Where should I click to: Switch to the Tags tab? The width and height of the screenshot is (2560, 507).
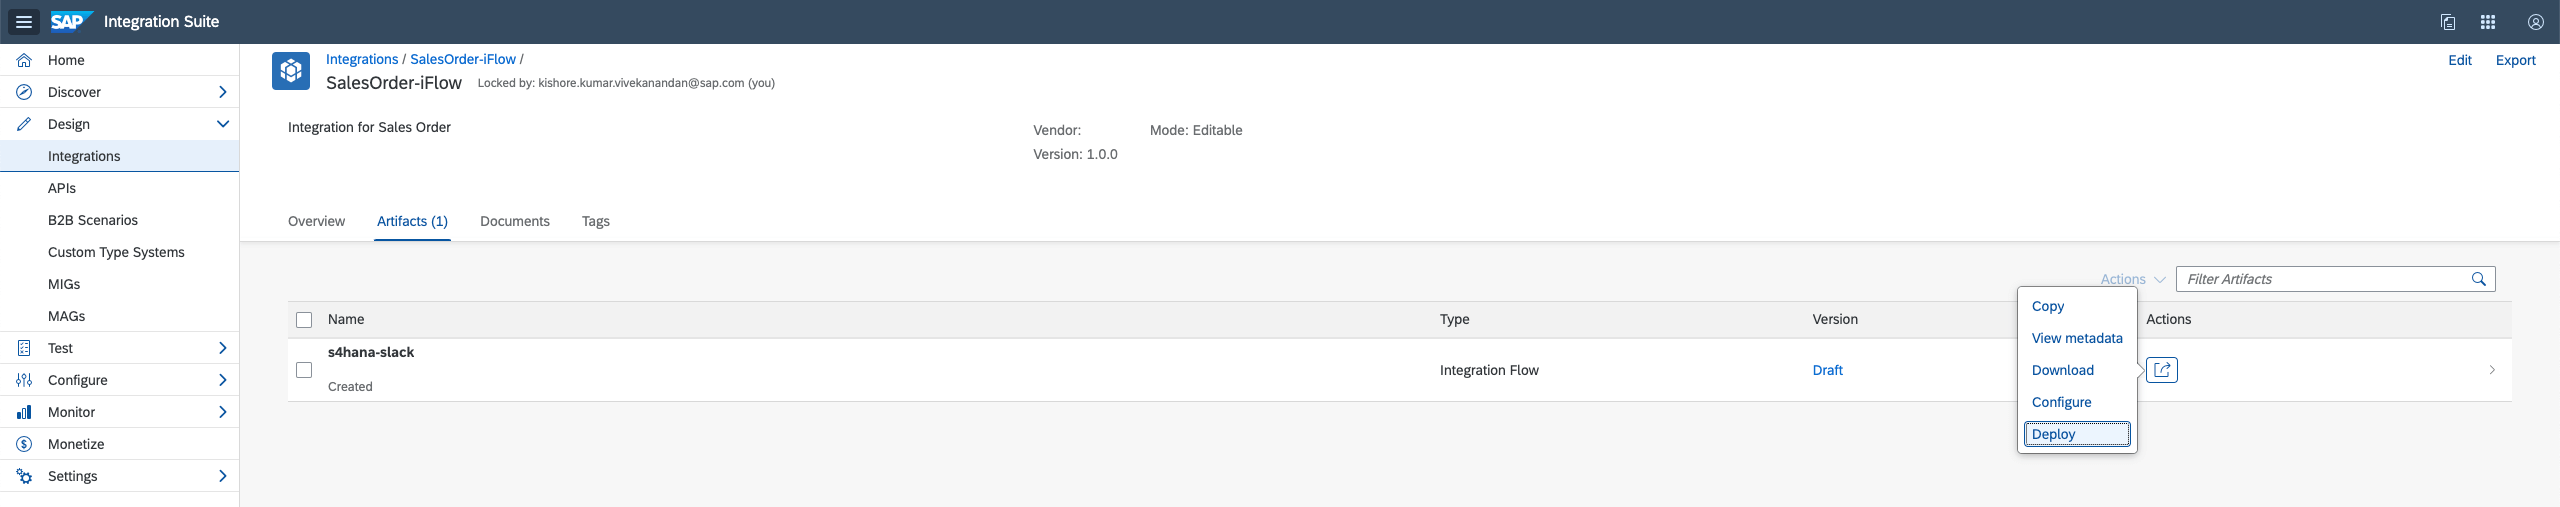click(596, 221)
